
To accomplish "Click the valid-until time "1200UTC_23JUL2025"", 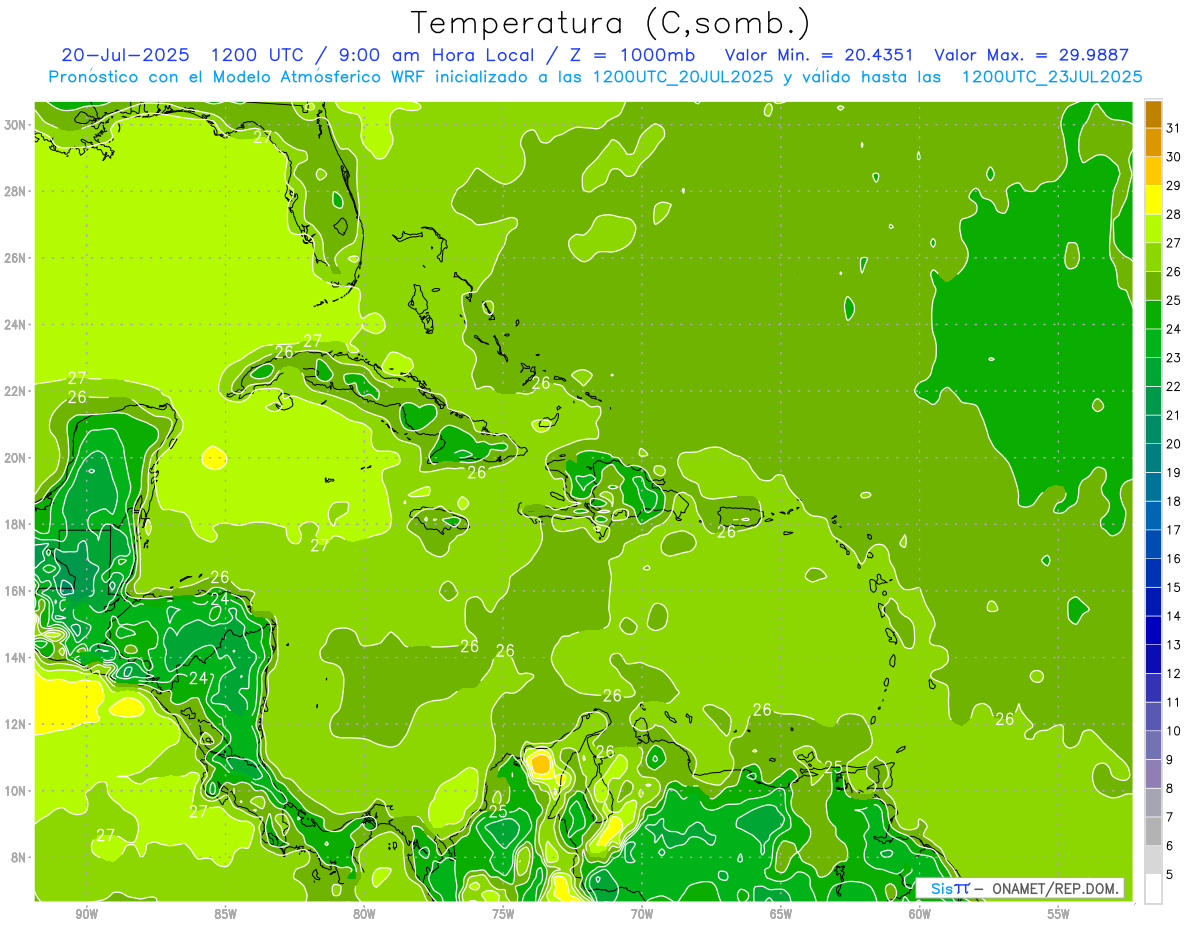I will click(x=1052, y=77).
